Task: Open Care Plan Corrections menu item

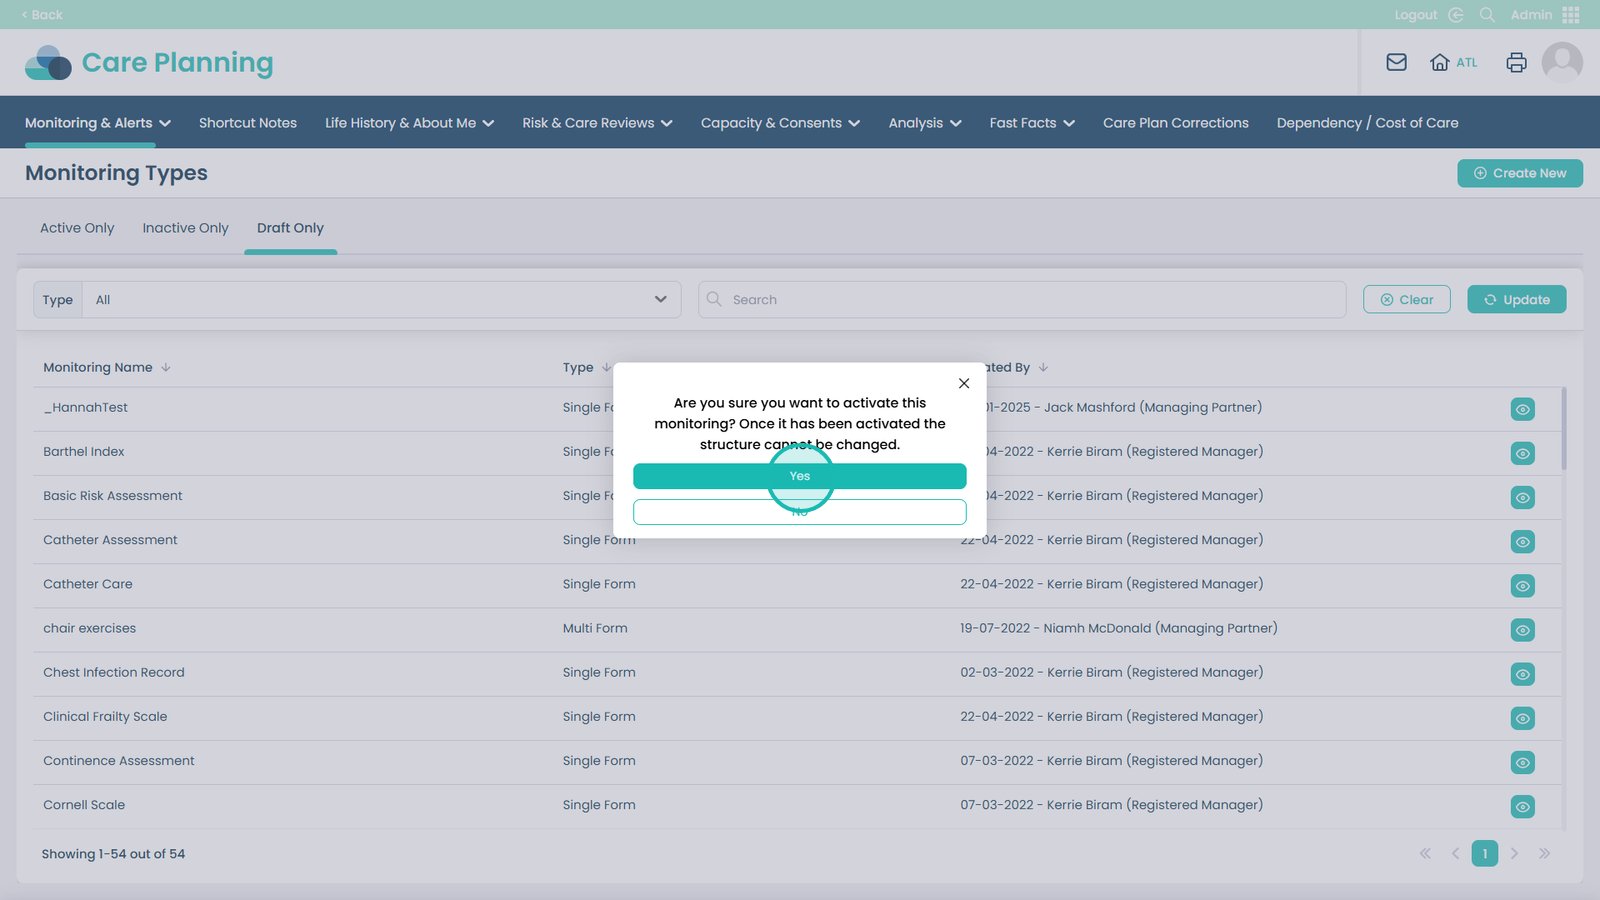Action: 1175,123
